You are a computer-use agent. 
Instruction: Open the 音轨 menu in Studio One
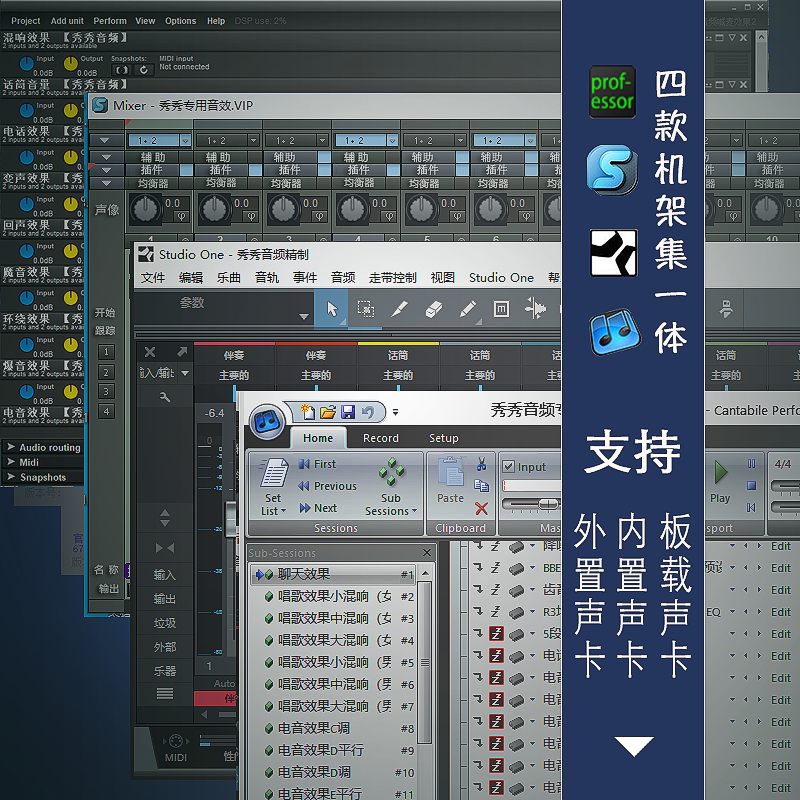click(267, 278)
